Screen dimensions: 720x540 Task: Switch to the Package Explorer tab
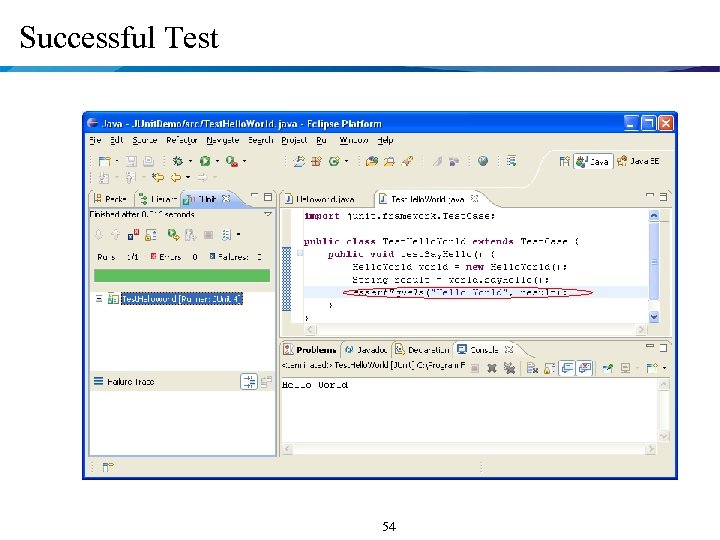click(110, 199)
